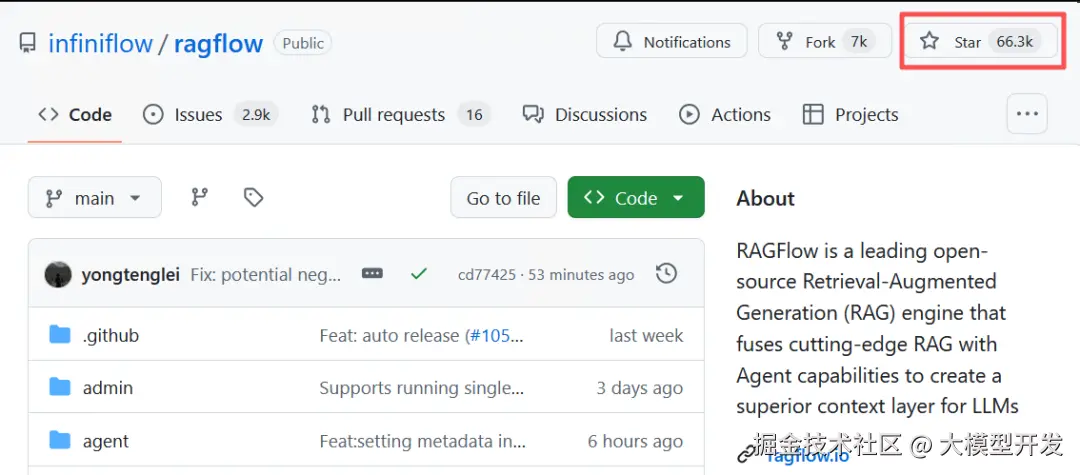Open the admin folder
This screenshot has width=1080, height=475.
pos(107,388)
